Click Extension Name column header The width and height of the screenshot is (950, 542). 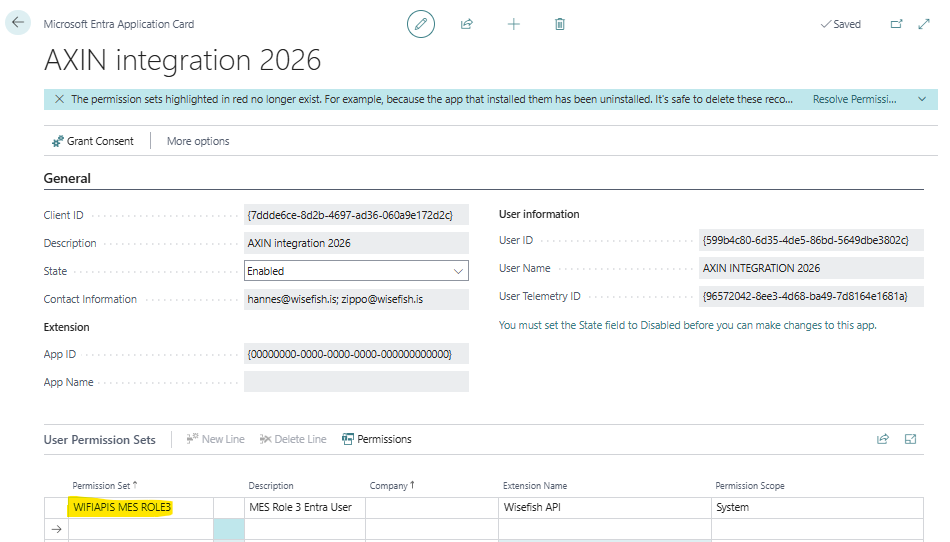pyautogui.click(x=535, y=486)
